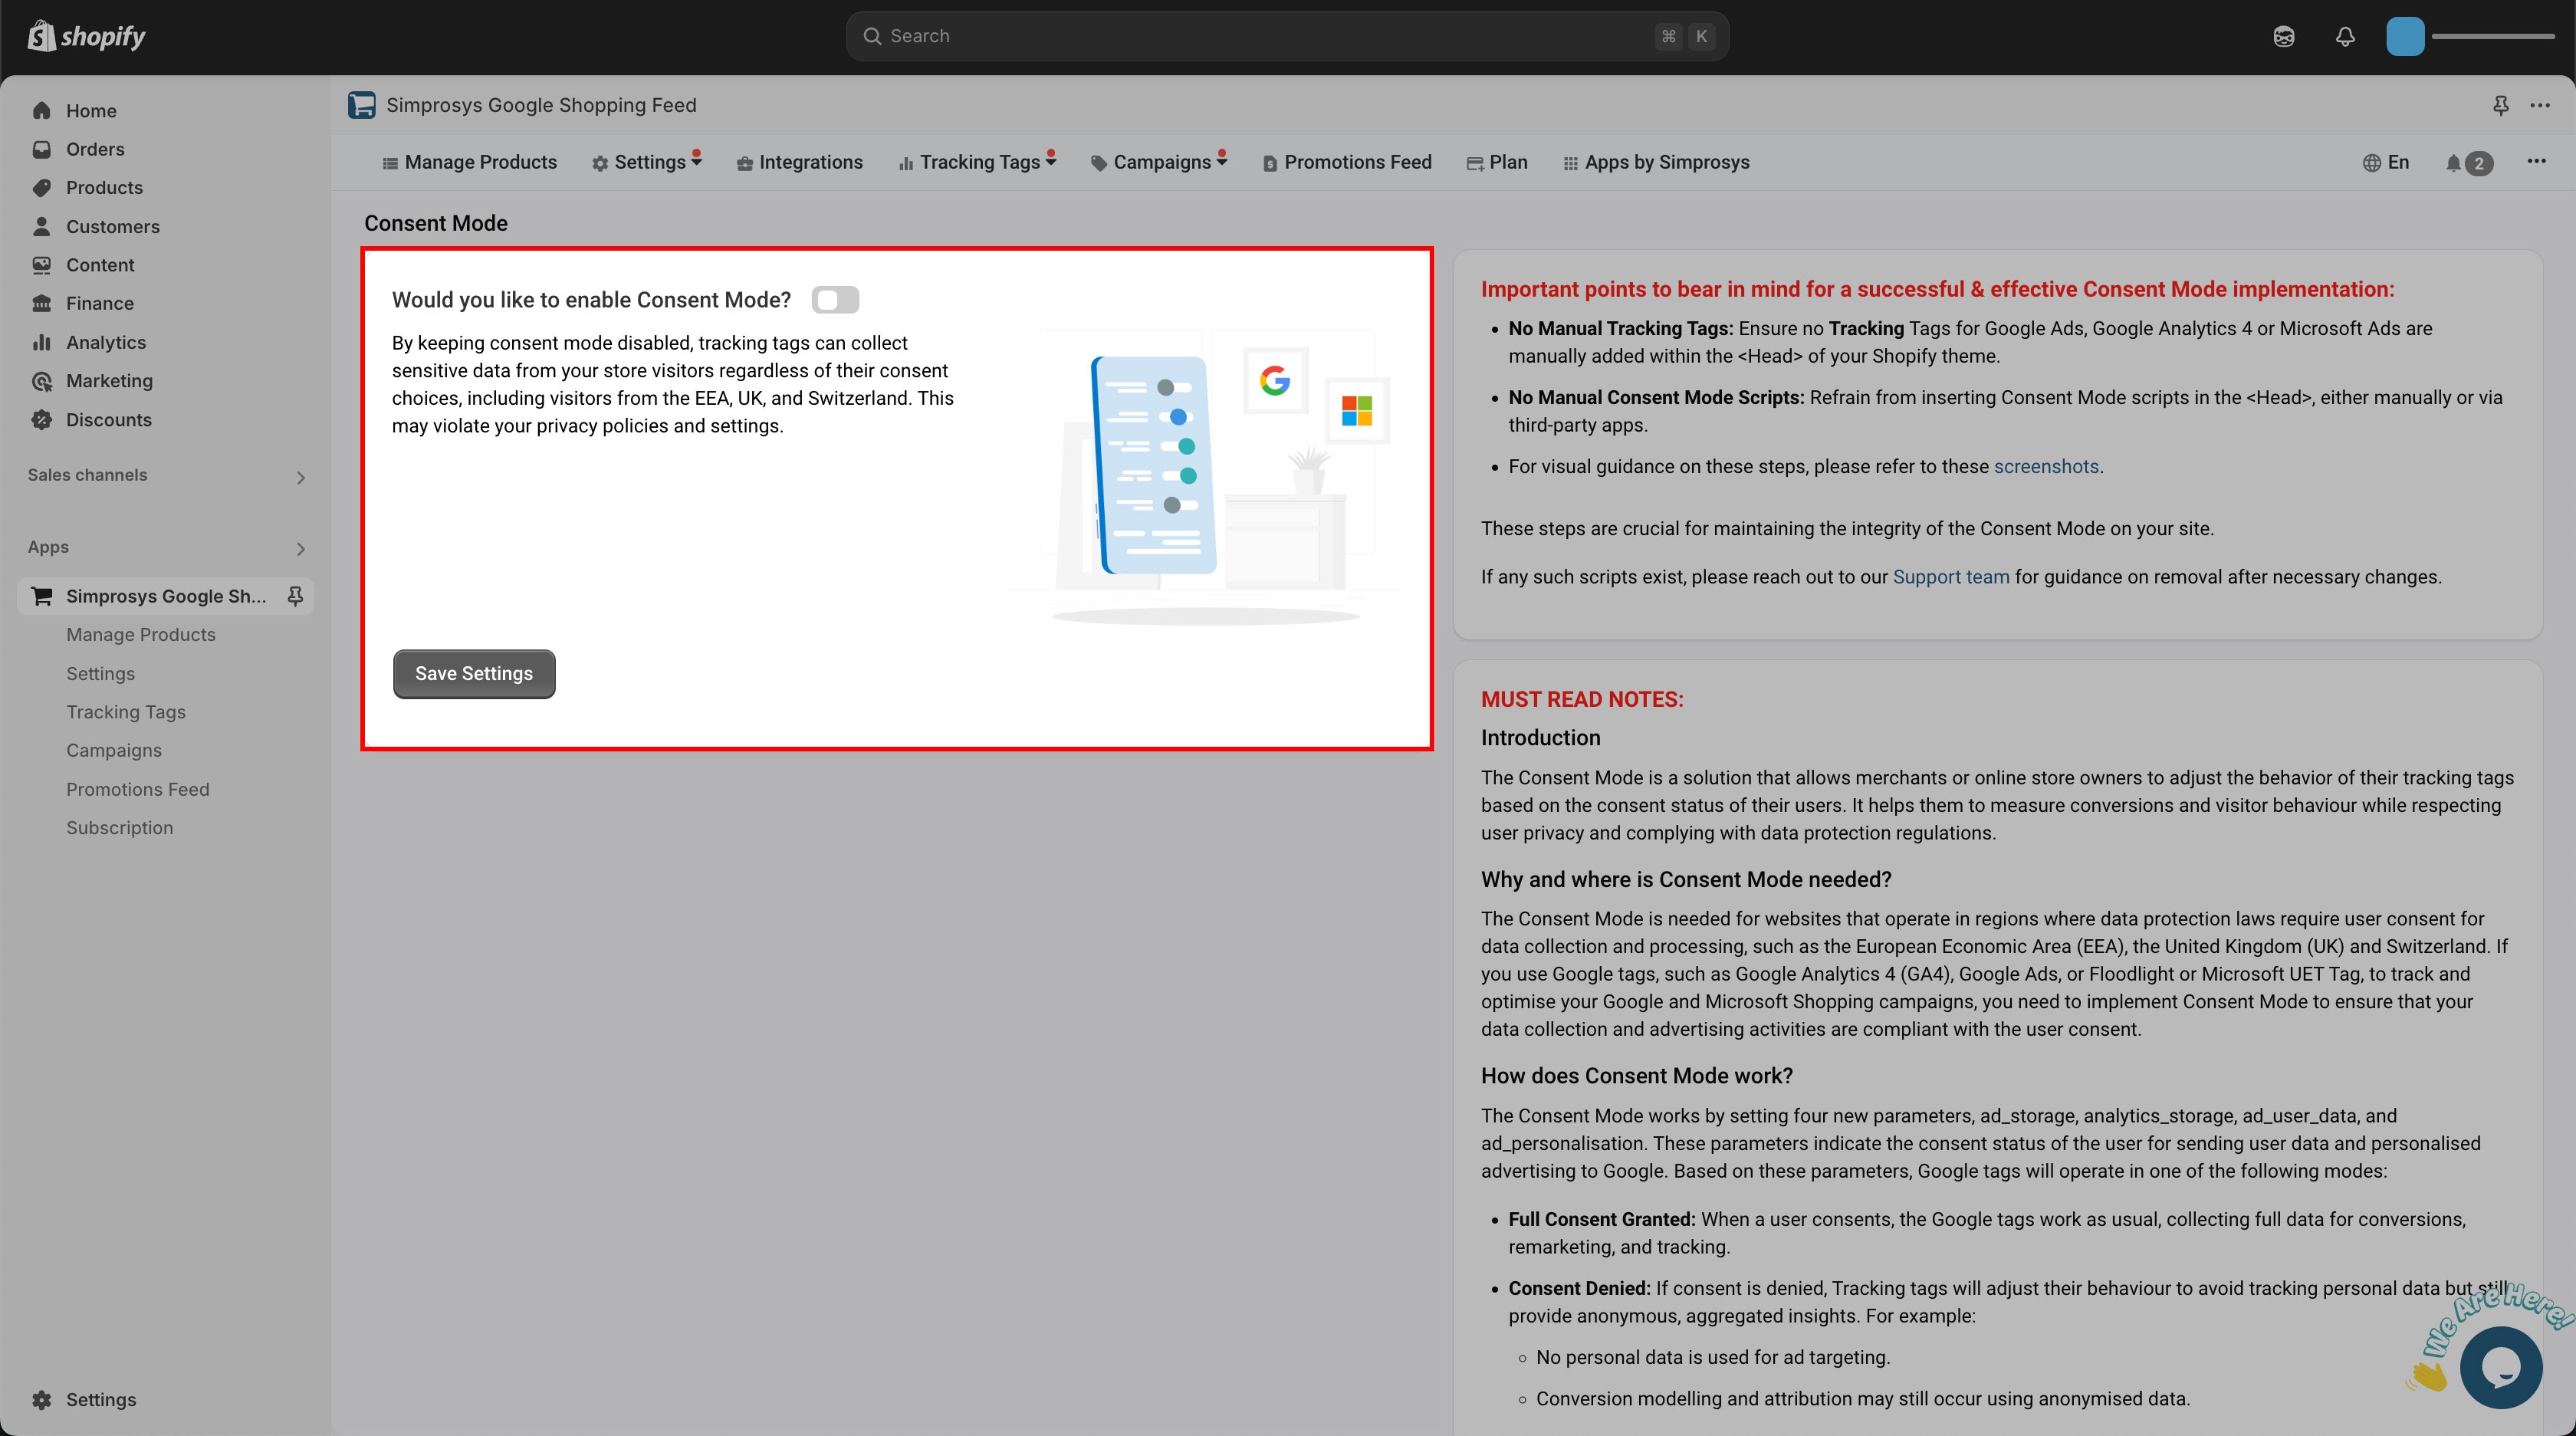Screen dimensions: 2576x1436
Task: Click the Save Settings button
Action: click(x=474, y=674)
